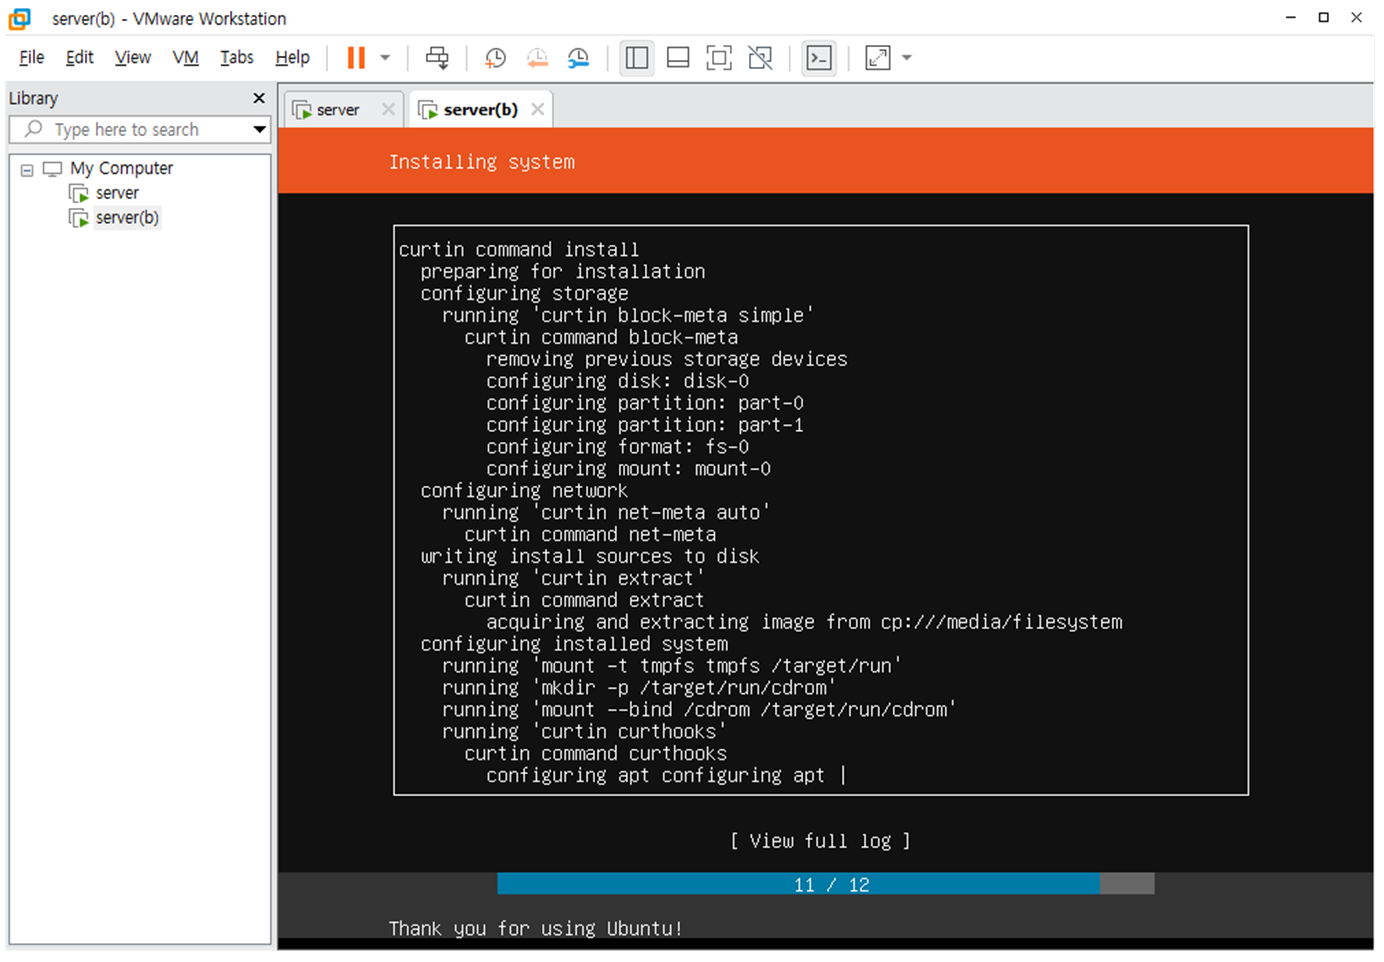This screenshot has height=962, width=1384.
Task: Open the console view
Action: (x=819, y=58)
